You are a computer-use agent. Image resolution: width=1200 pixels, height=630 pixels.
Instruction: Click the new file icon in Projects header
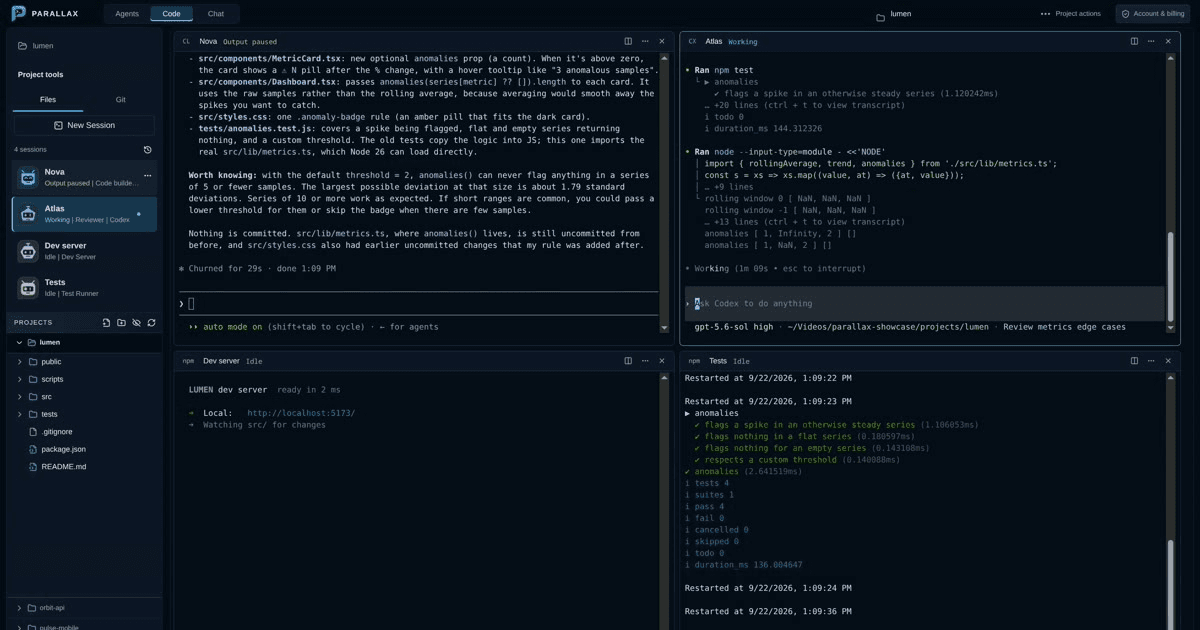click(107, 323)
